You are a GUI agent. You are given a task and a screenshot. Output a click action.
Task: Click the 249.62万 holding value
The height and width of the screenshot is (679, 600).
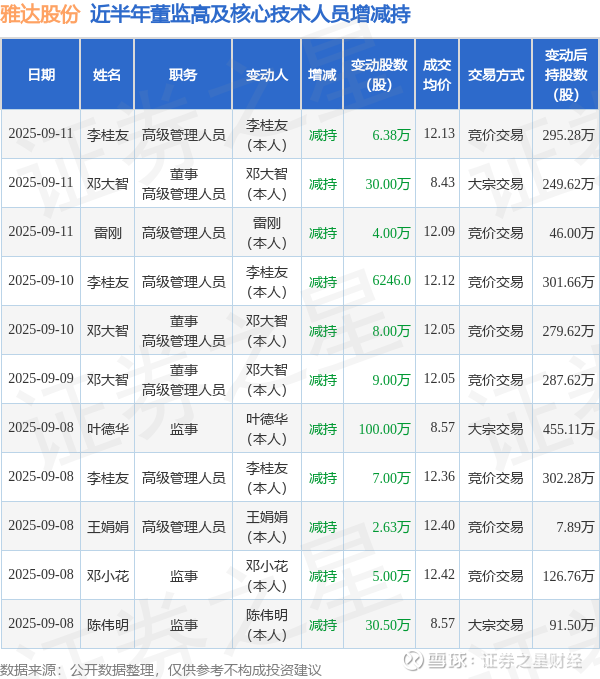click(568, 184)
